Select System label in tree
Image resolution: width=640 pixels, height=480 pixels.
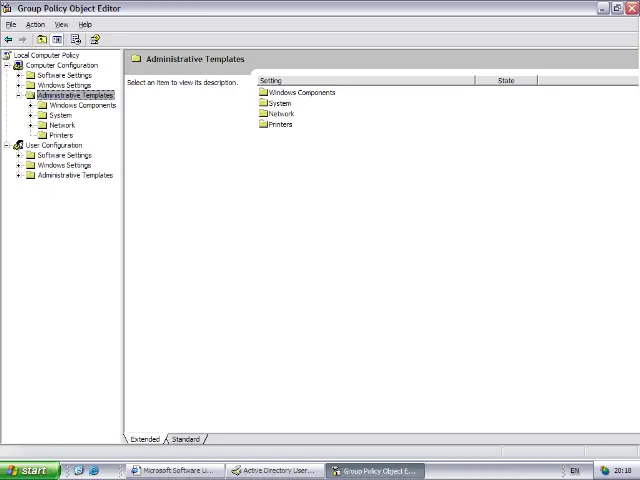[x=60, y=115]
